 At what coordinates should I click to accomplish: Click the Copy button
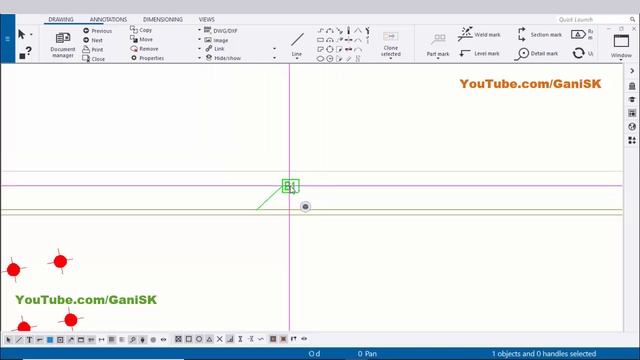click(141, 30)
